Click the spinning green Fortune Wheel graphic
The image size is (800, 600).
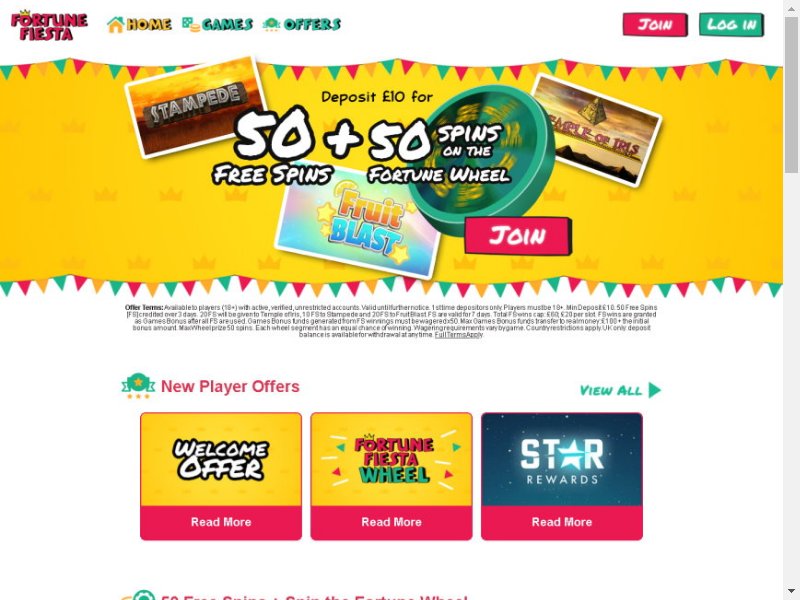click(x=482, y=161)
